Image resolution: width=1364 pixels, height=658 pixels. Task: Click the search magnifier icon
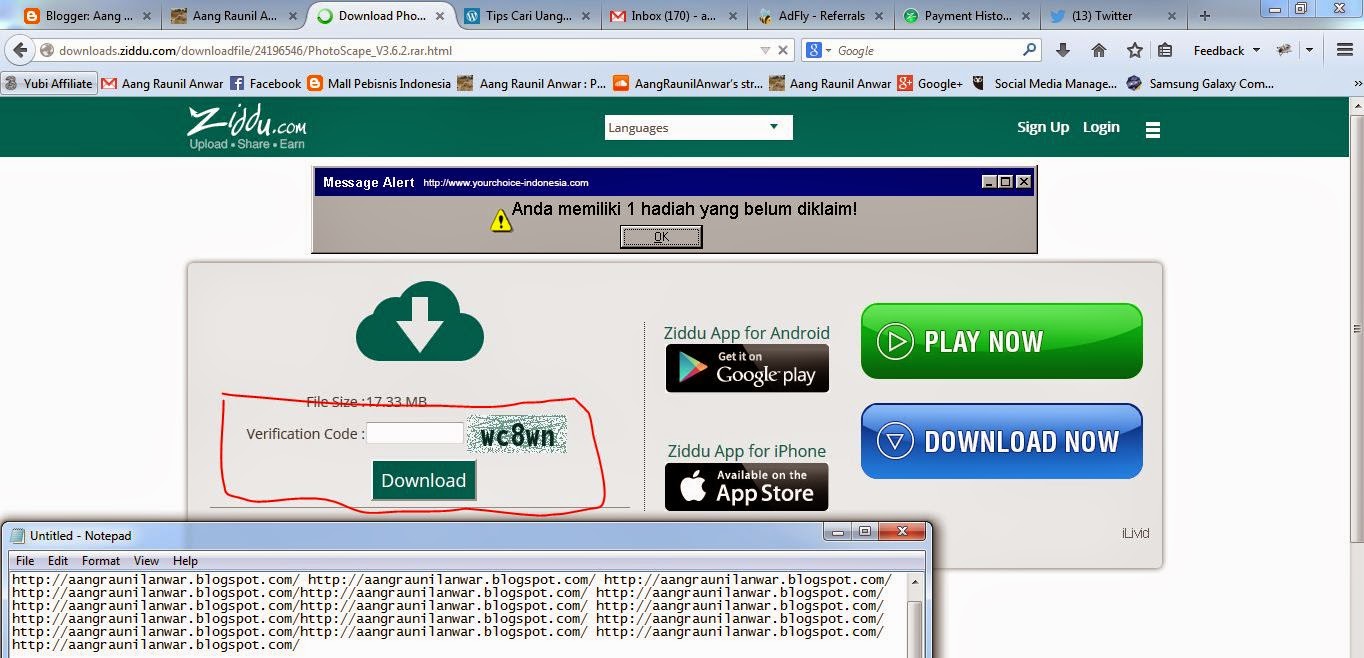[1029, 50]
